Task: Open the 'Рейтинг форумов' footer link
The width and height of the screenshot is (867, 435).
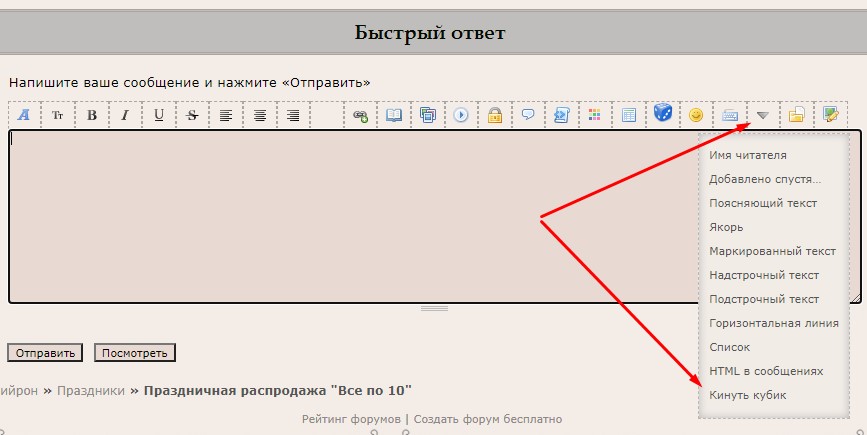Action: click(351, 419)
